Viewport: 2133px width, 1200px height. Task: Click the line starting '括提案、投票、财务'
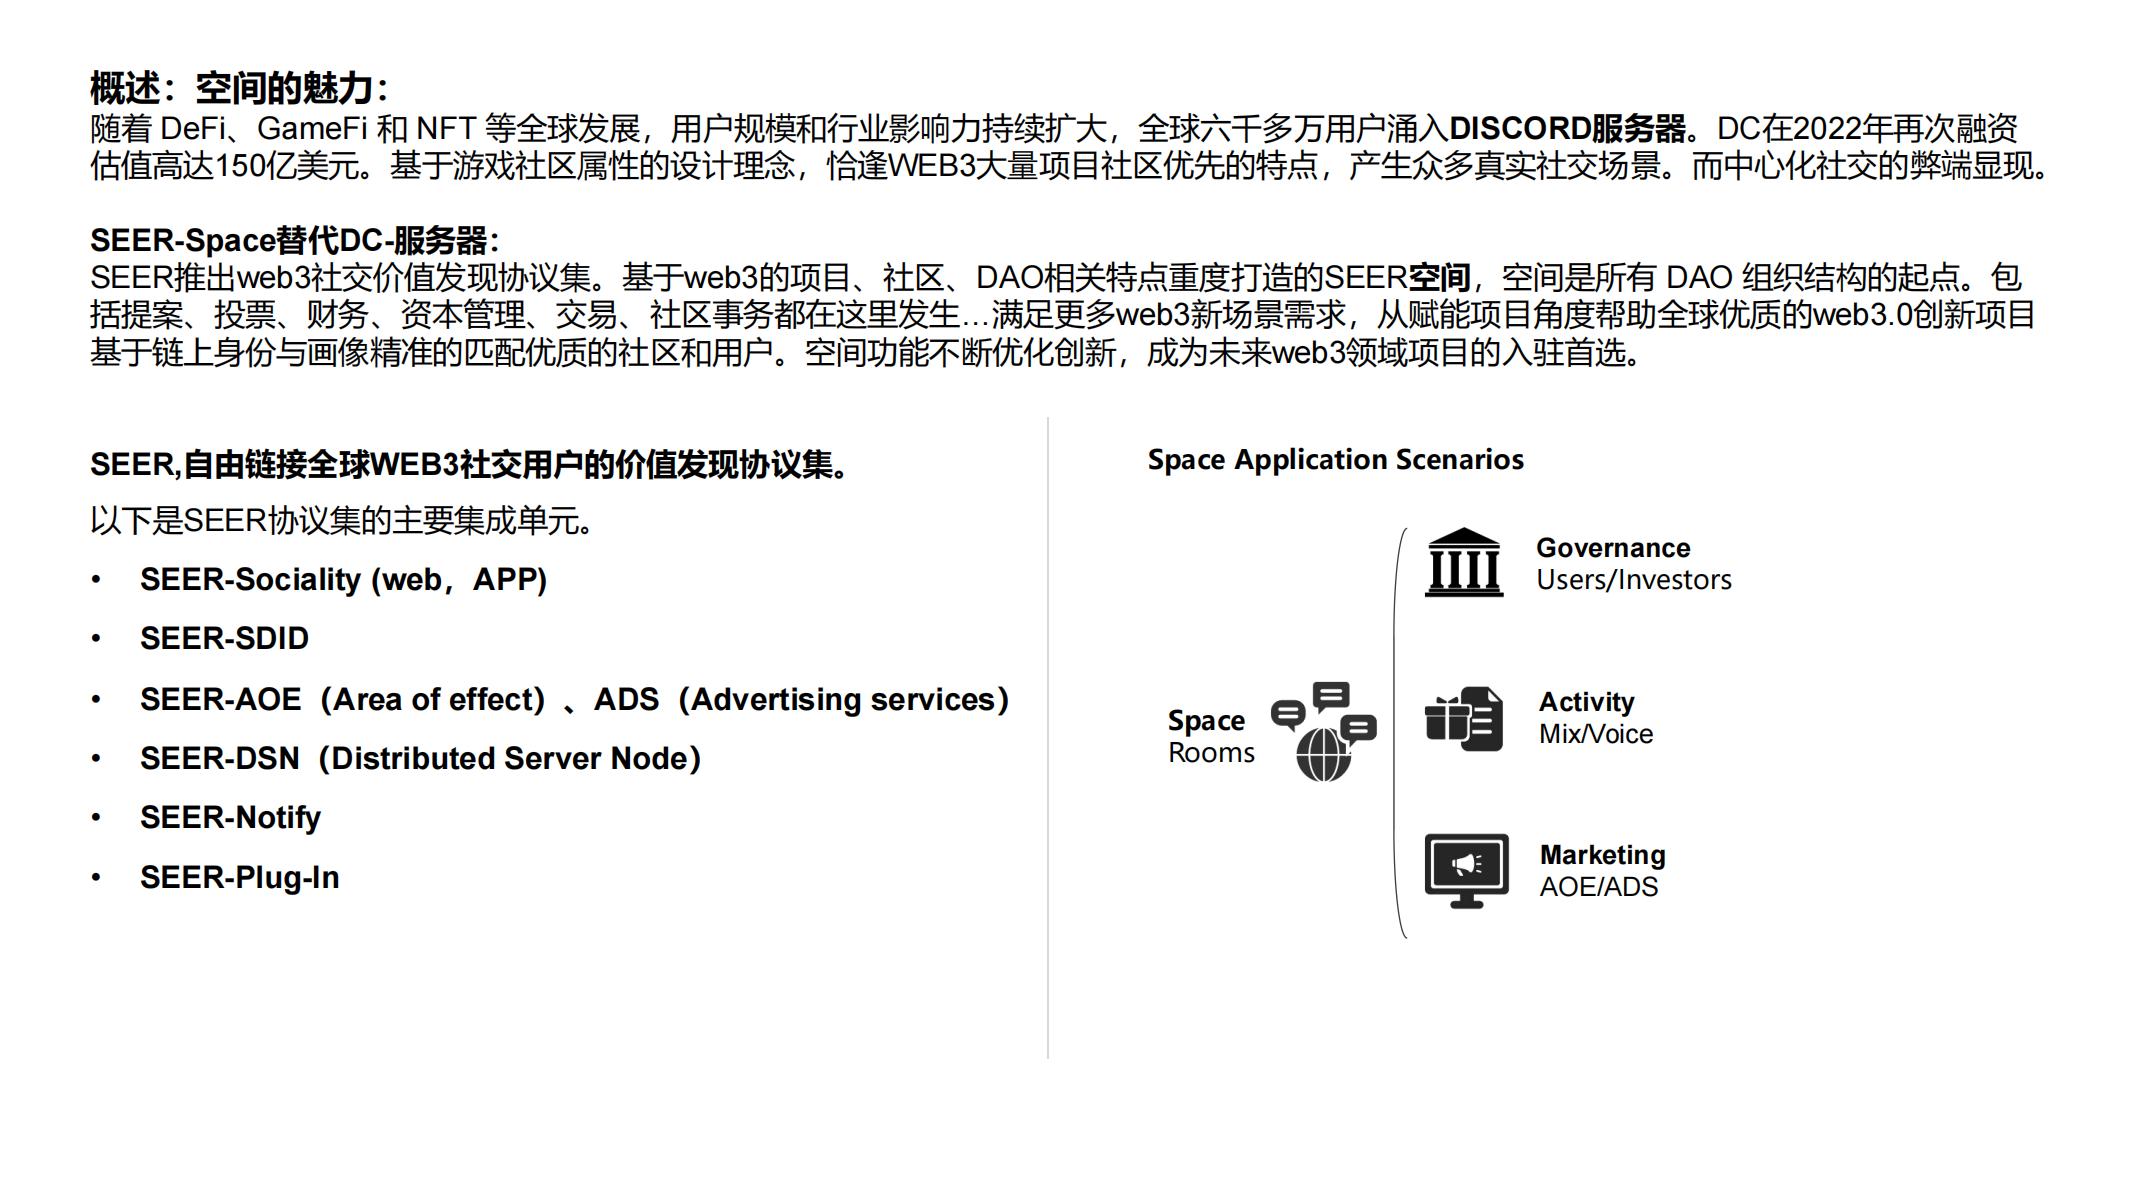pyautogui.click(x=1063, y=315)
